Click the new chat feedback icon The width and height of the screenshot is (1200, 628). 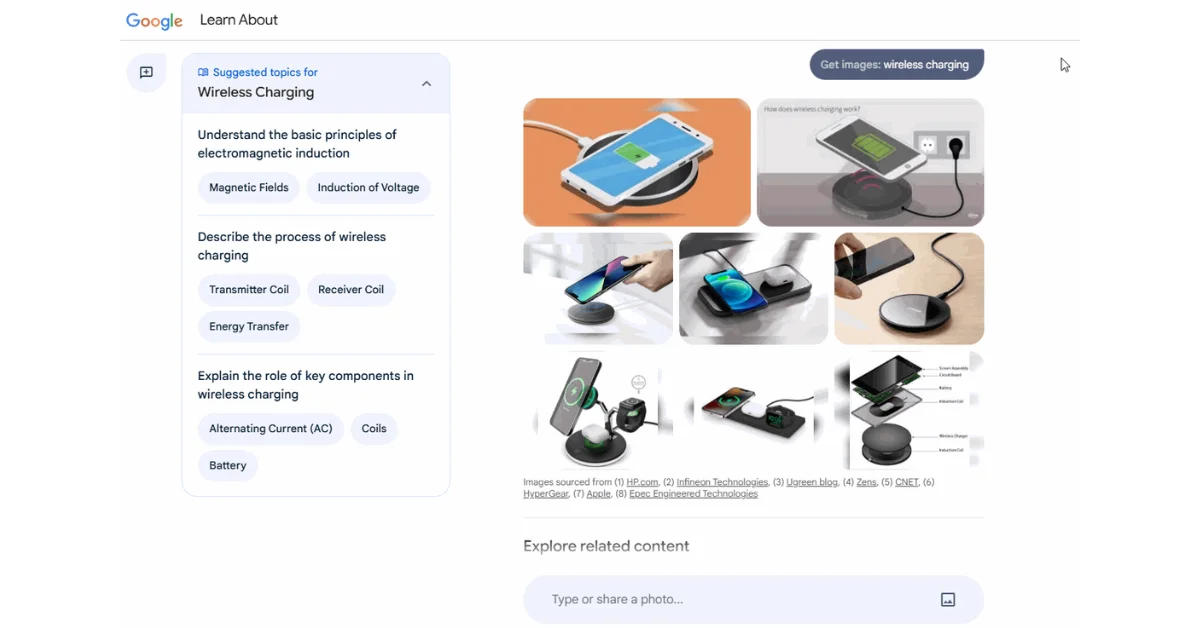(146, 73)
